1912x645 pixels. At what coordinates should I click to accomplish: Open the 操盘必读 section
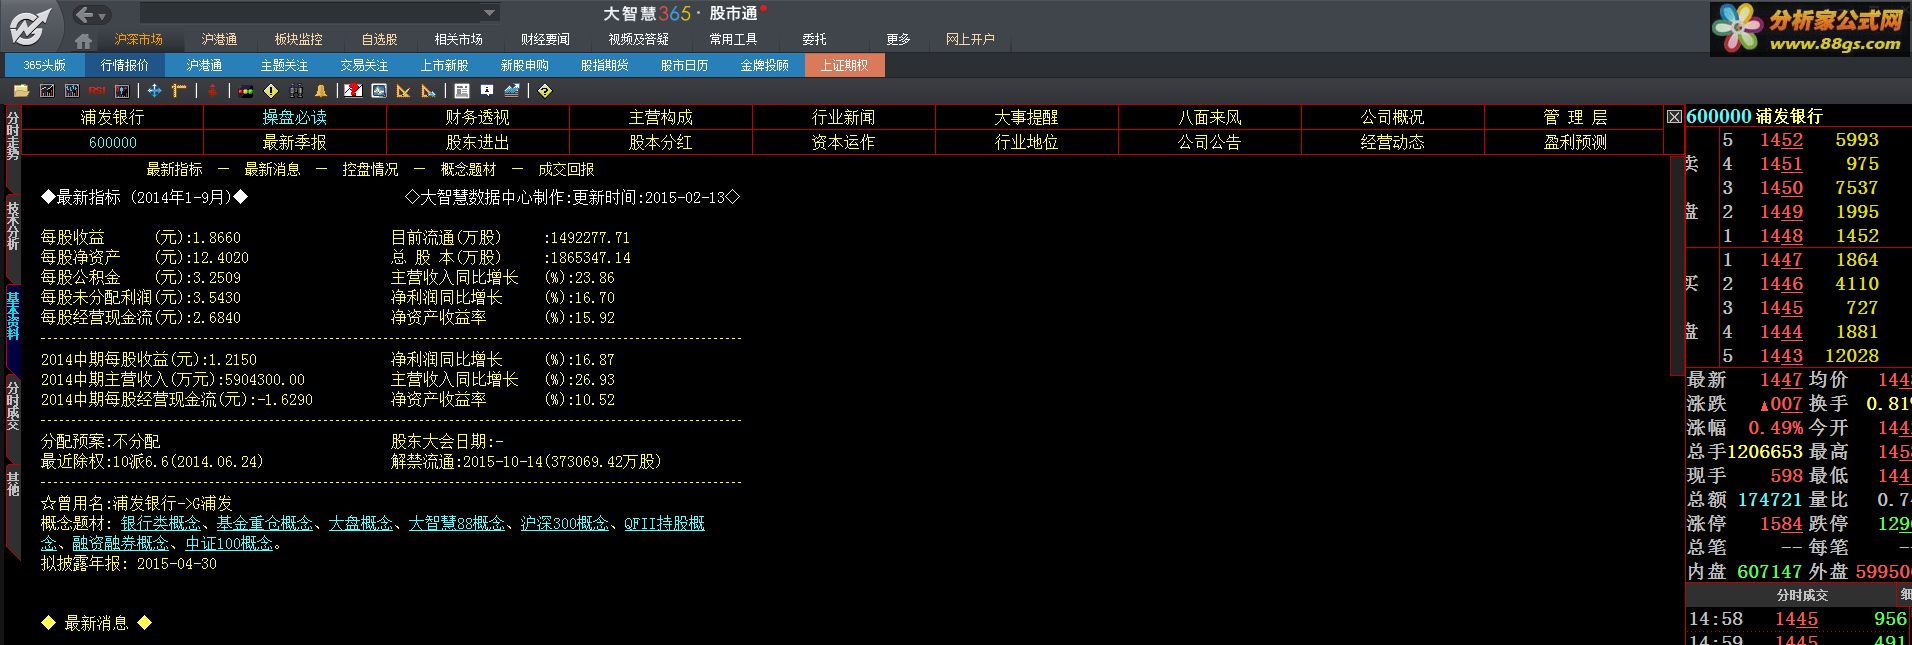pyautogui.click(x=295, y=118)
